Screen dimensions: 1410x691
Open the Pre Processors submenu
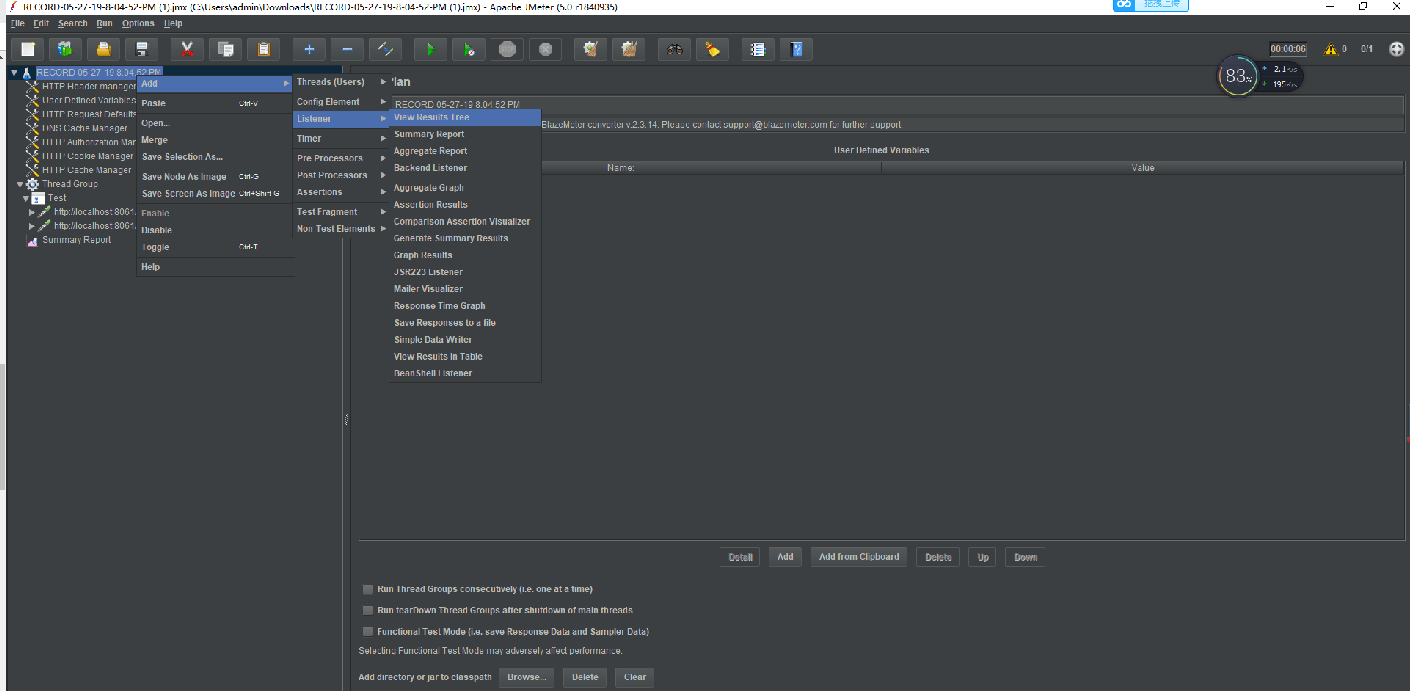click(x=341, y=158)
